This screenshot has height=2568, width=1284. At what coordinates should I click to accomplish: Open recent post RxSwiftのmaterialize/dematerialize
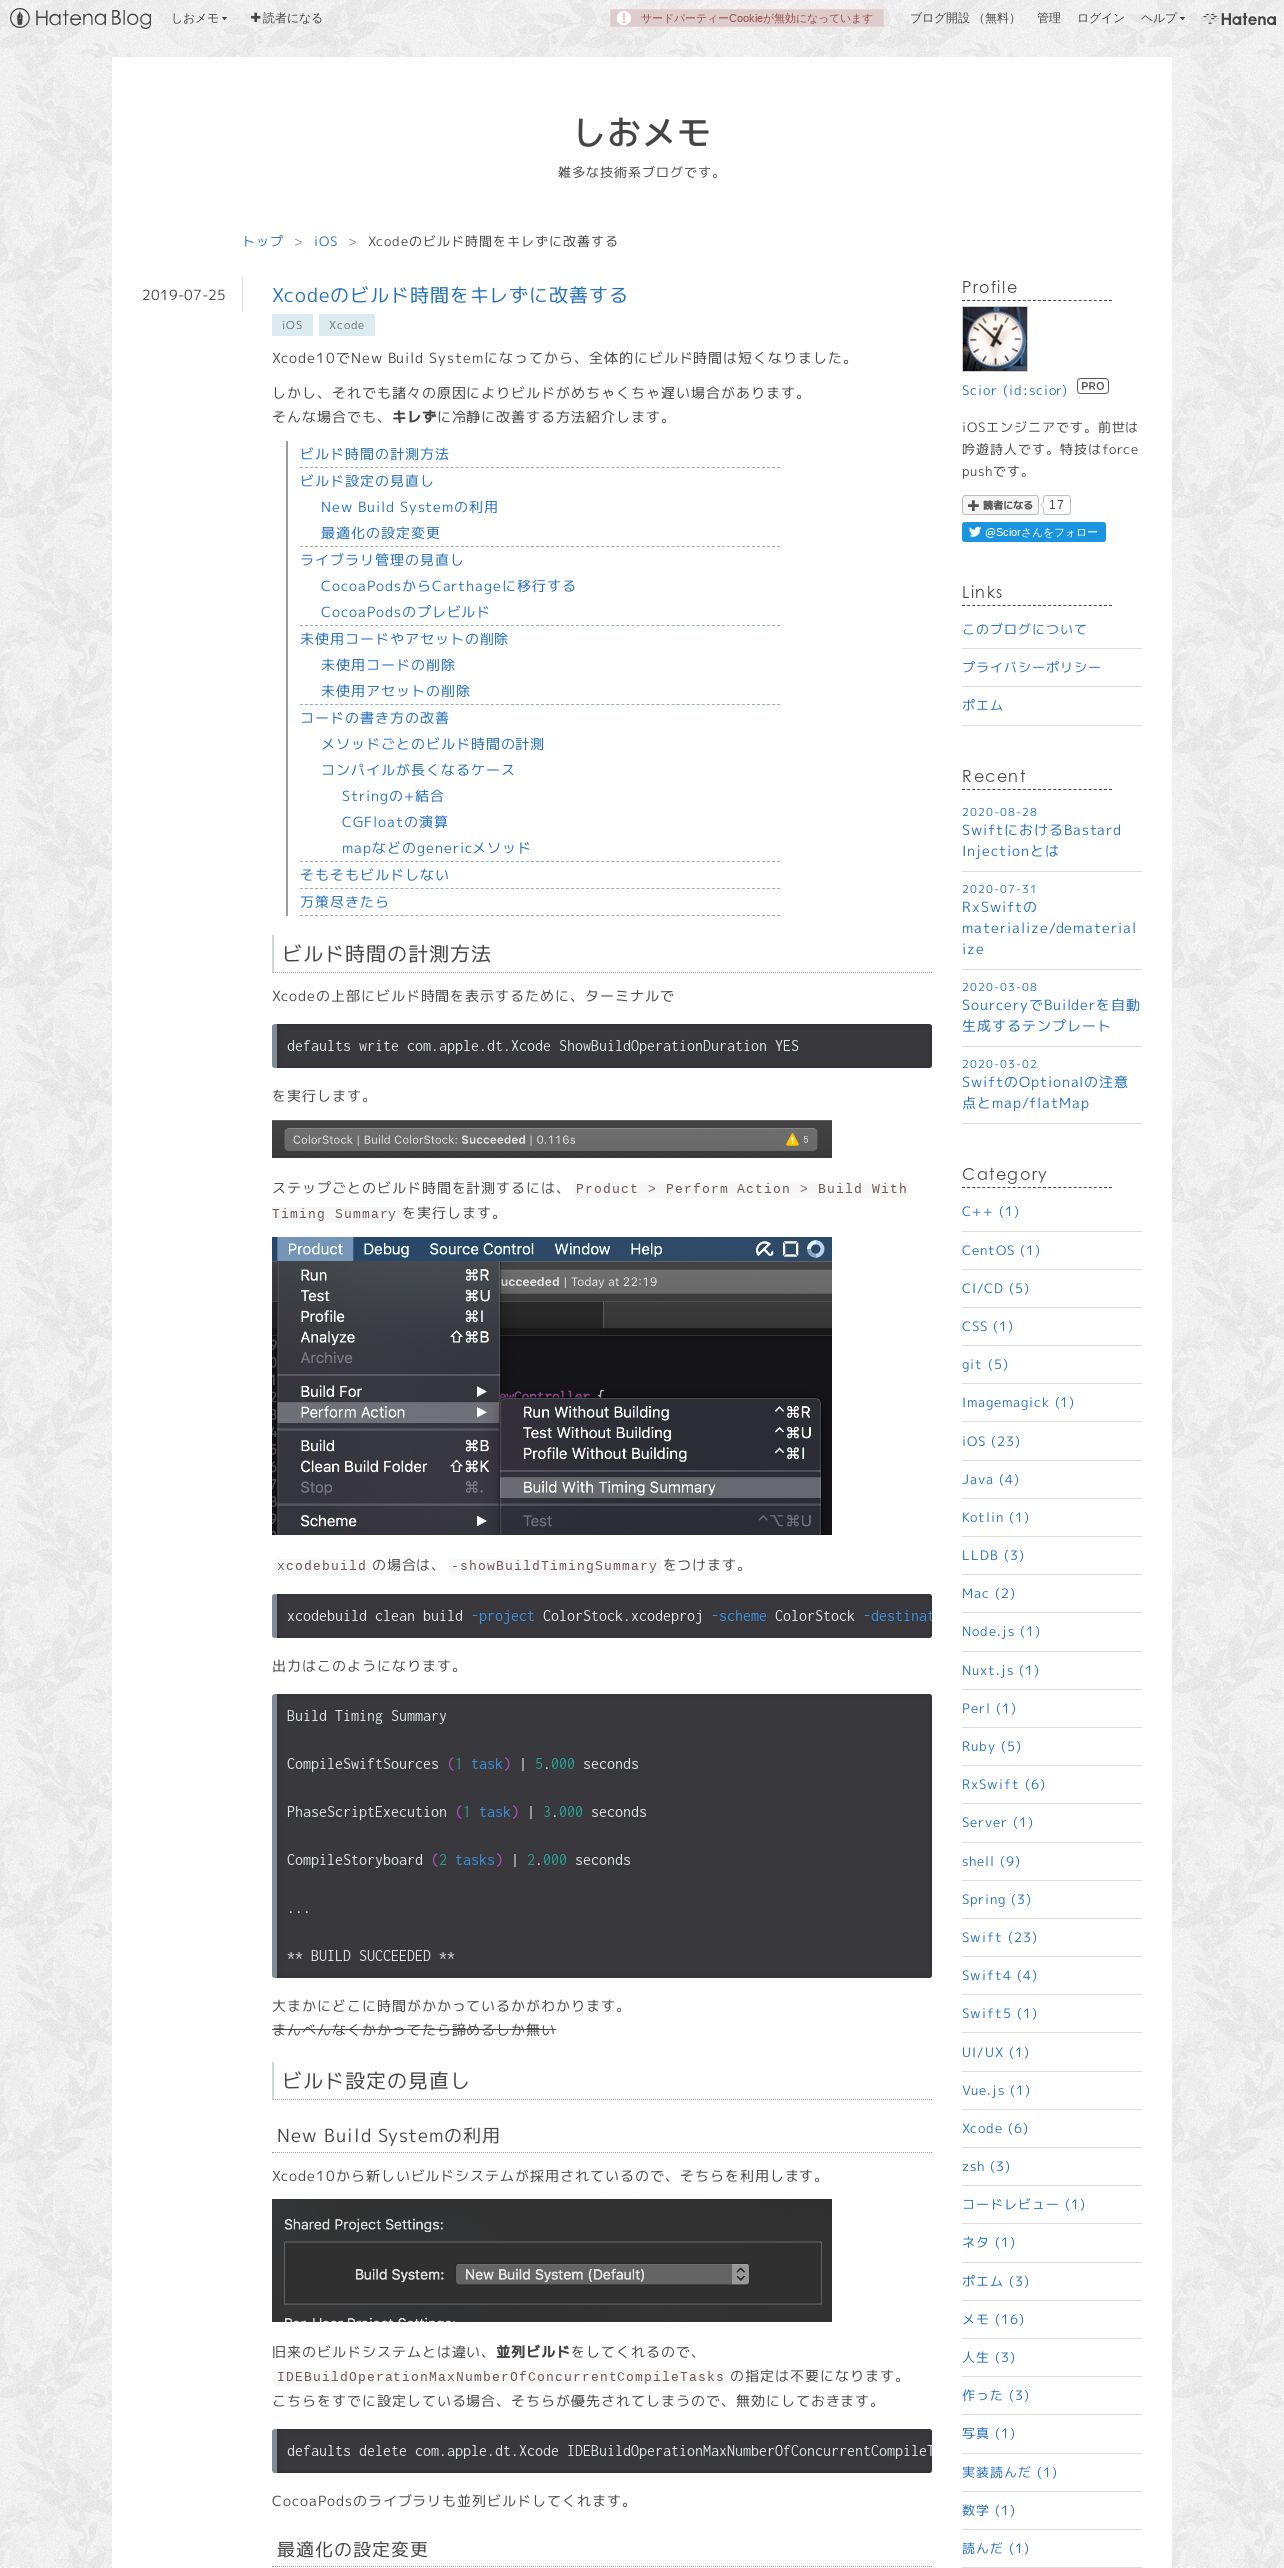1049,928
